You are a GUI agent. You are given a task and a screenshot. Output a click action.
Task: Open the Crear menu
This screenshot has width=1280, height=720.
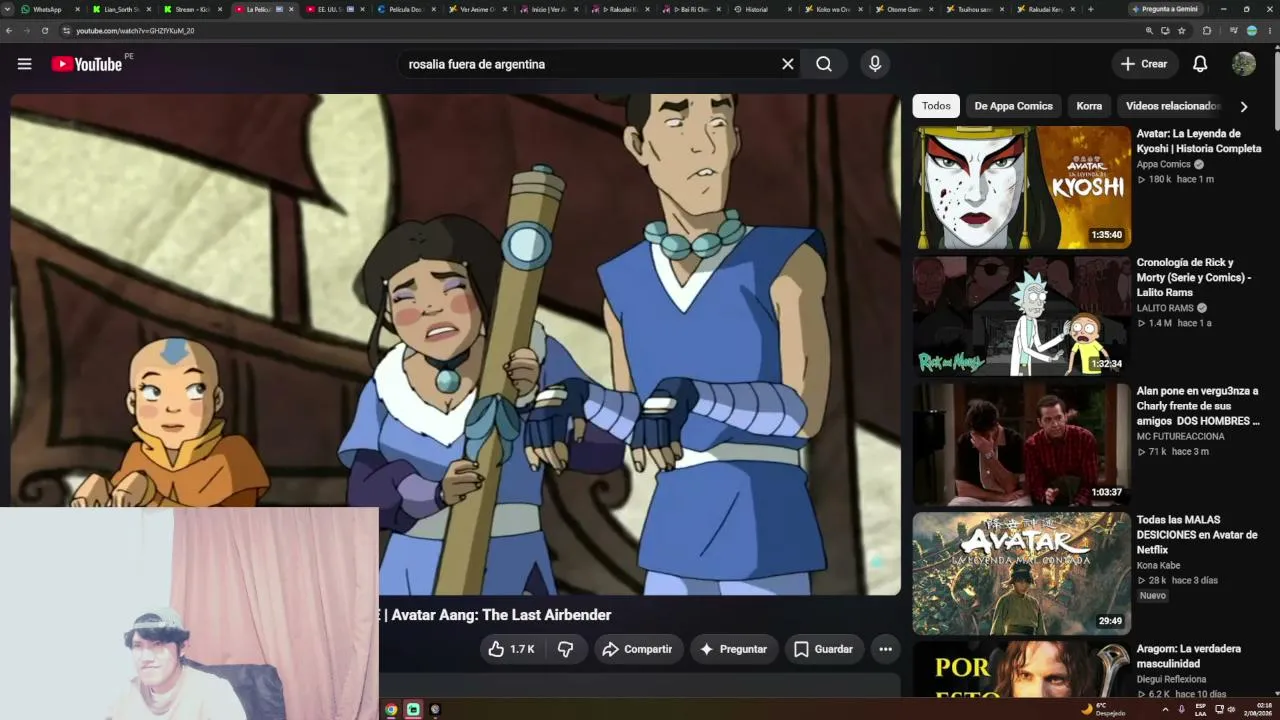pyautogui.click(x=1144, y=64)
